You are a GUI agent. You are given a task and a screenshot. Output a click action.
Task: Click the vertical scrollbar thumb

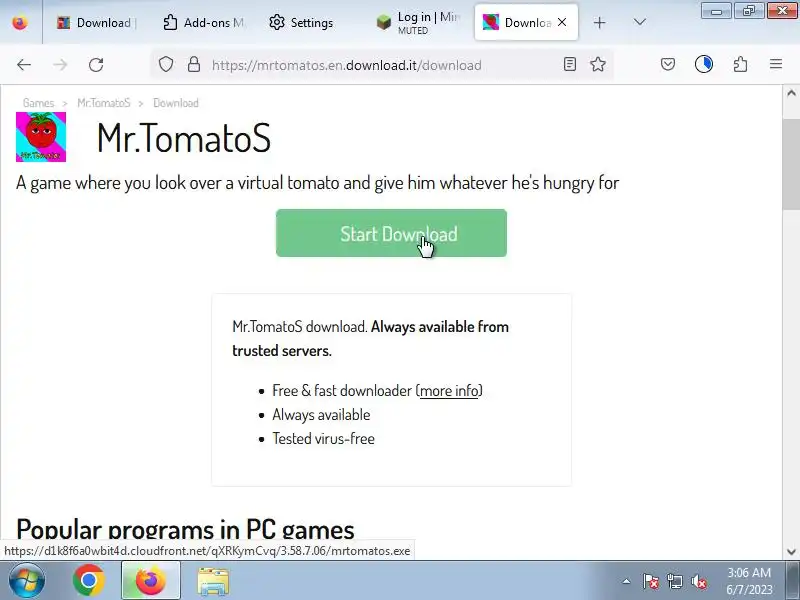791,163
